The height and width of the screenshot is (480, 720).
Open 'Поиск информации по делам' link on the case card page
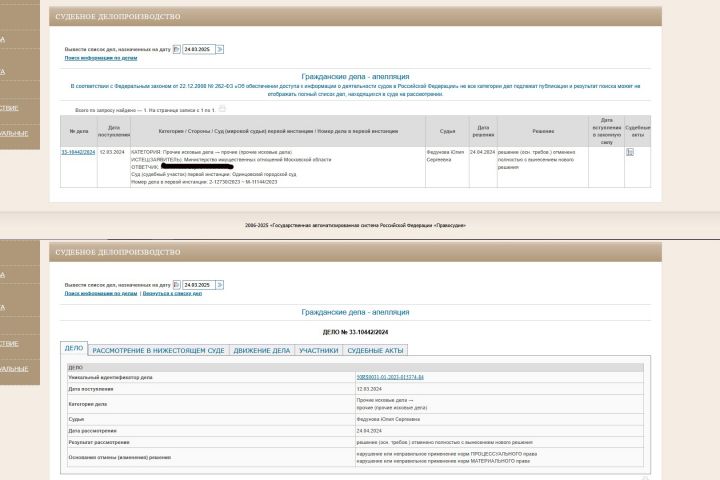click(x=101, y=293)
